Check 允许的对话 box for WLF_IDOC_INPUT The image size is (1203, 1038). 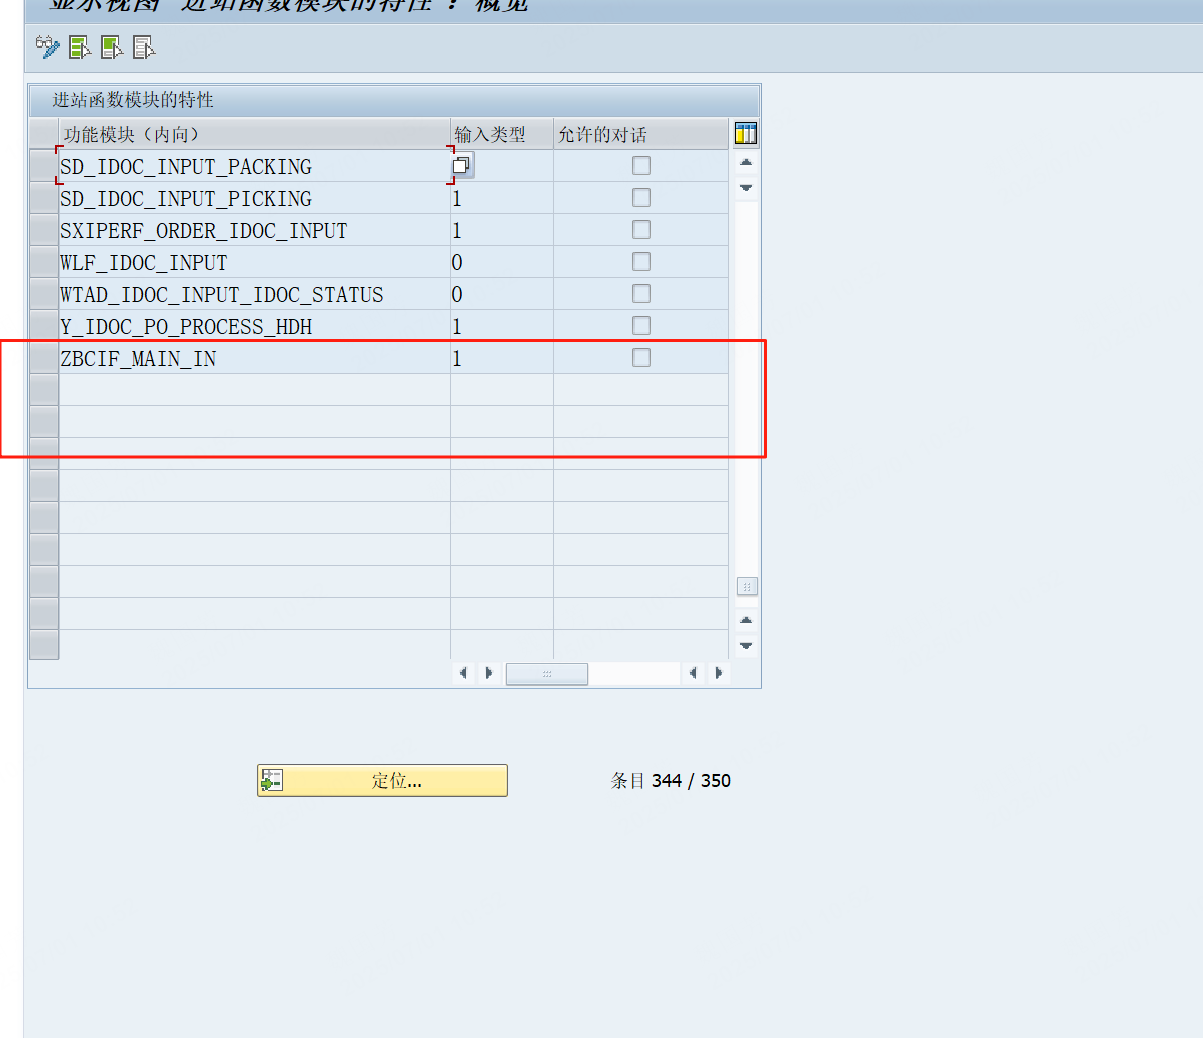(640, 261)
